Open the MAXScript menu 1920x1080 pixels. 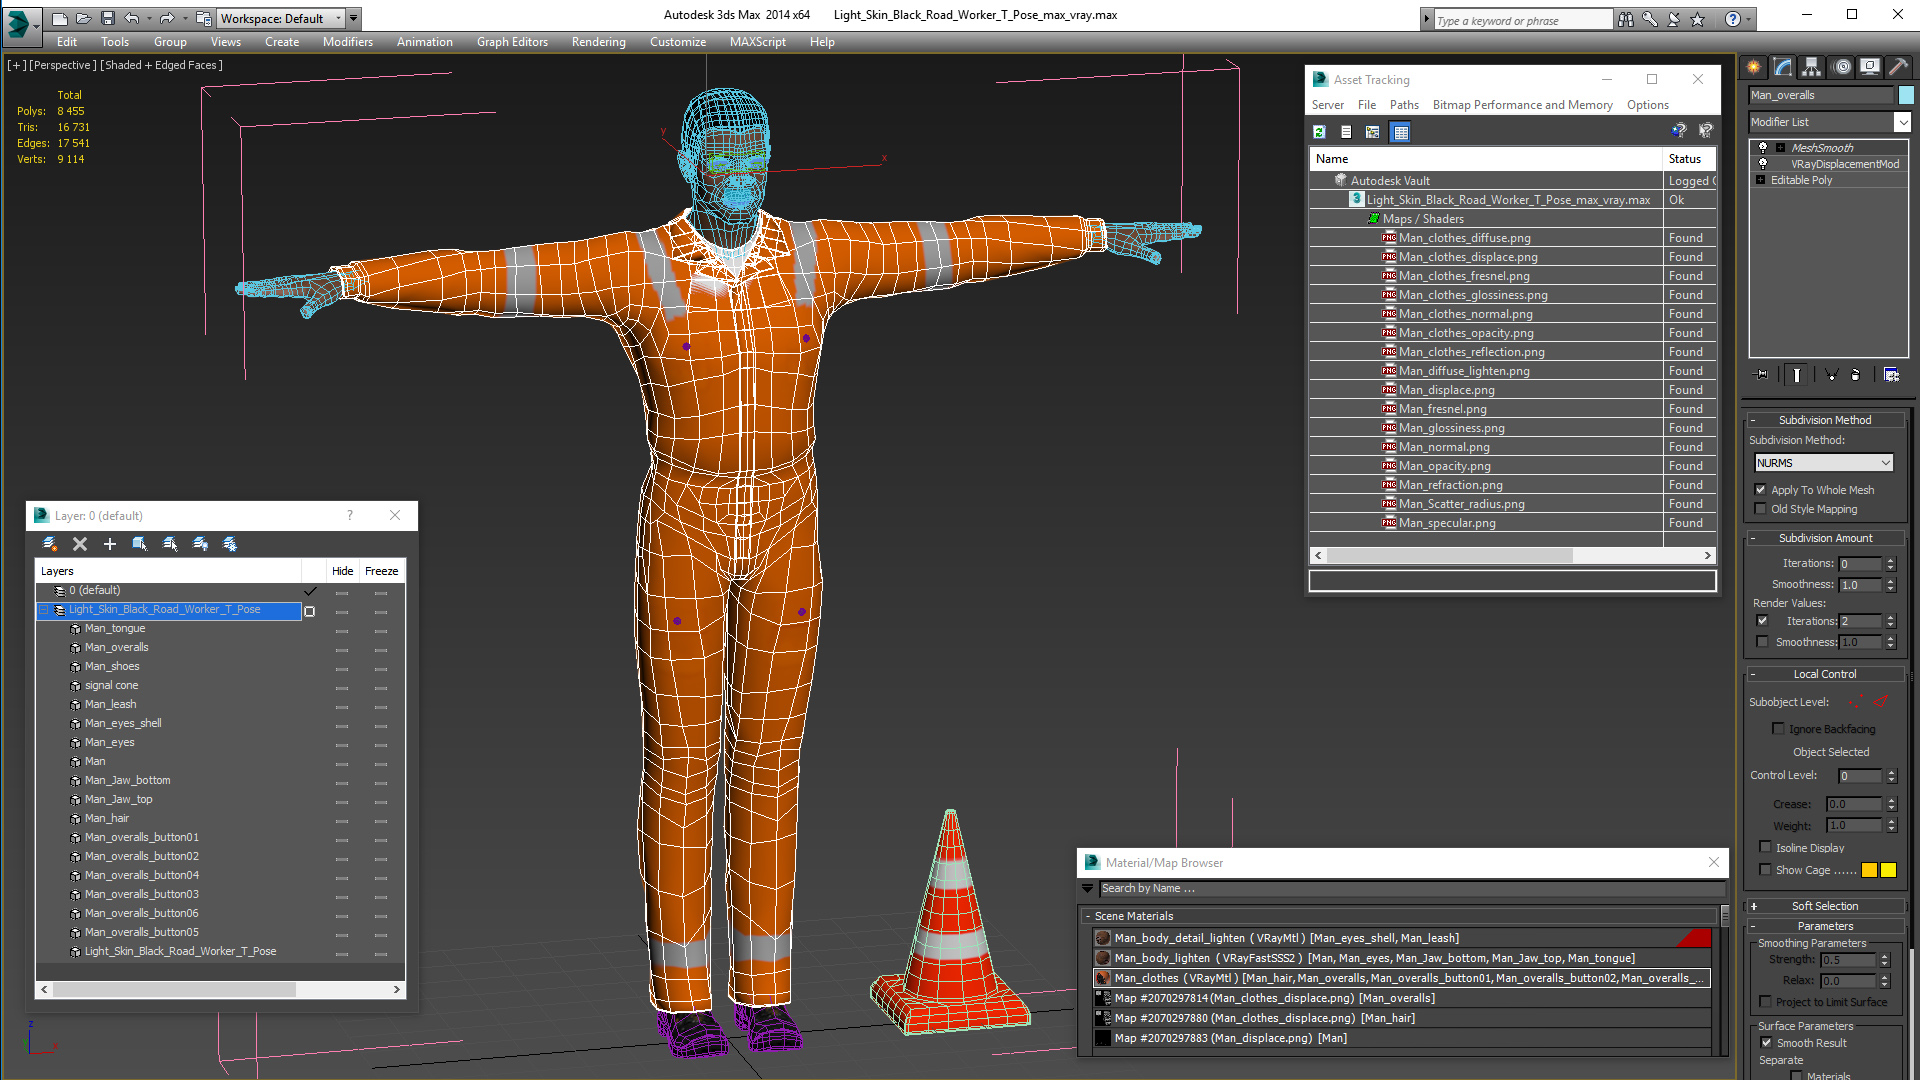pyautogui.click(x=757, y=42)
